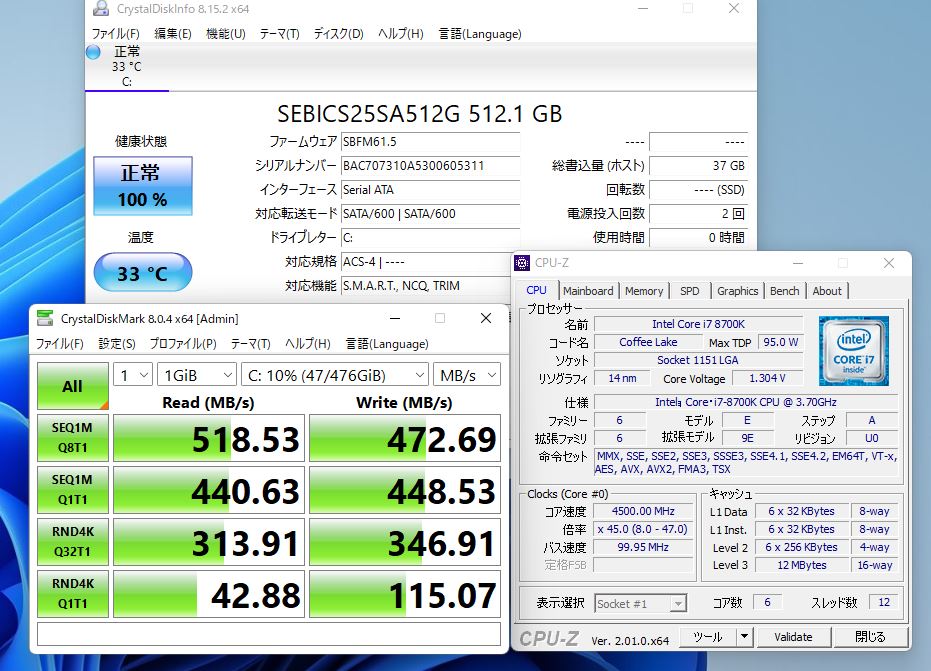Click the RND4K Q1T1 write result 115.07
Viewport: 931px width, 671px height.
(x=405, y=594)
